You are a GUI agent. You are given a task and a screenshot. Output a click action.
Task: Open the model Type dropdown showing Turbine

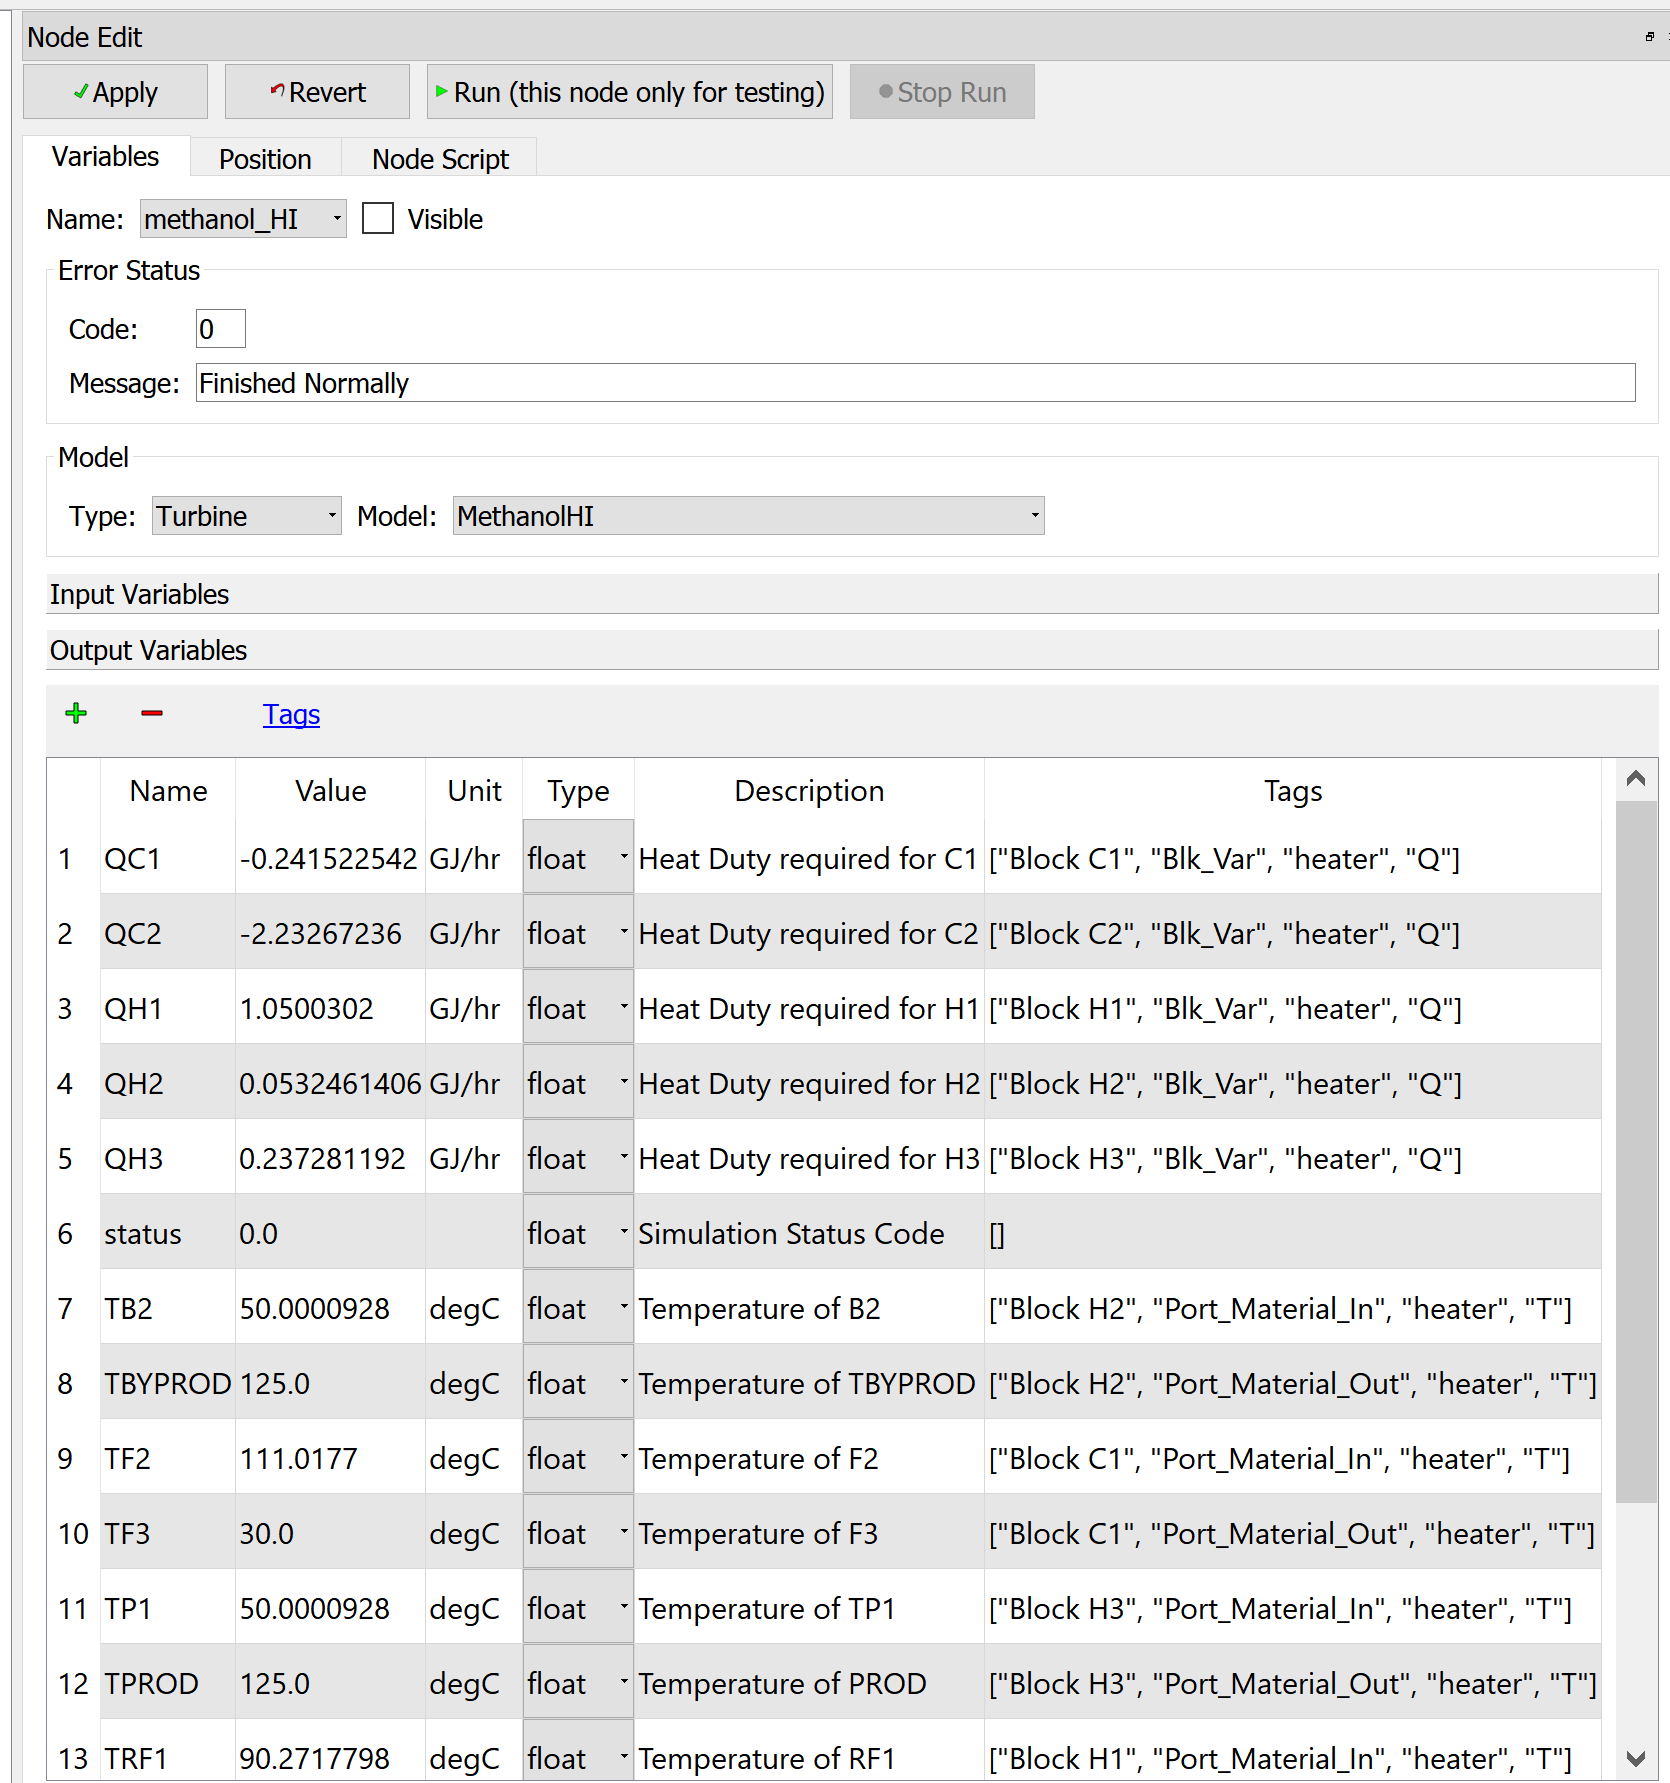246,516
